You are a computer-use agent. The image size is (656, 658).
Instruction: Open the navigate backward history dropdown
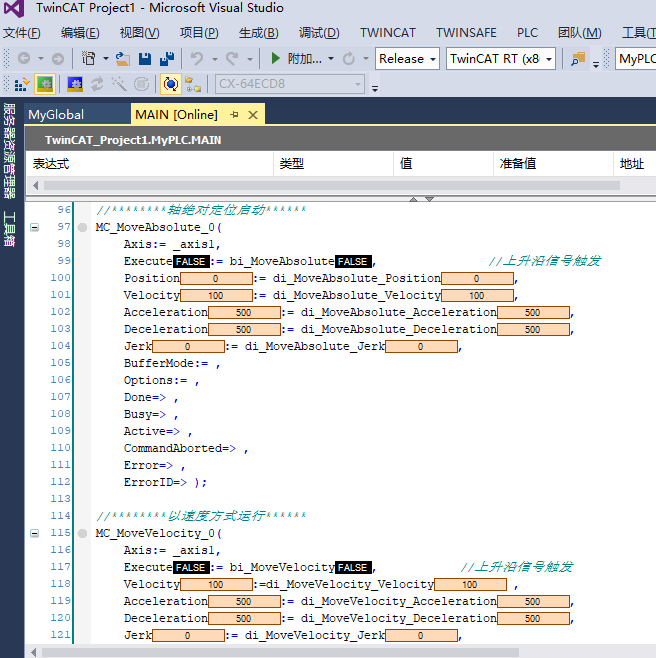41,59
